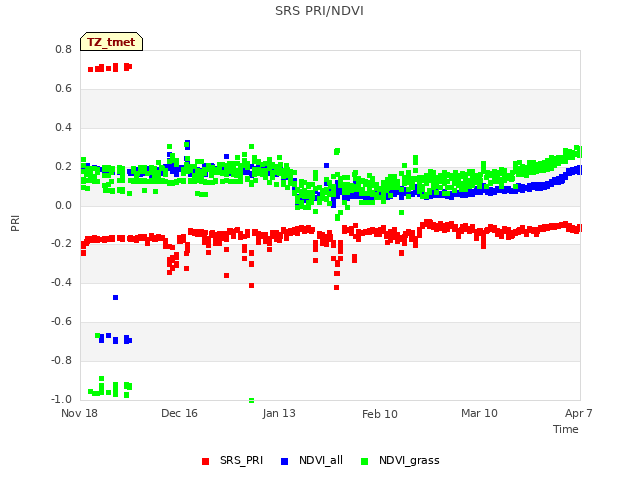
Task: Click the 0.6 y-axis tick label
Action: pos(63,89)
